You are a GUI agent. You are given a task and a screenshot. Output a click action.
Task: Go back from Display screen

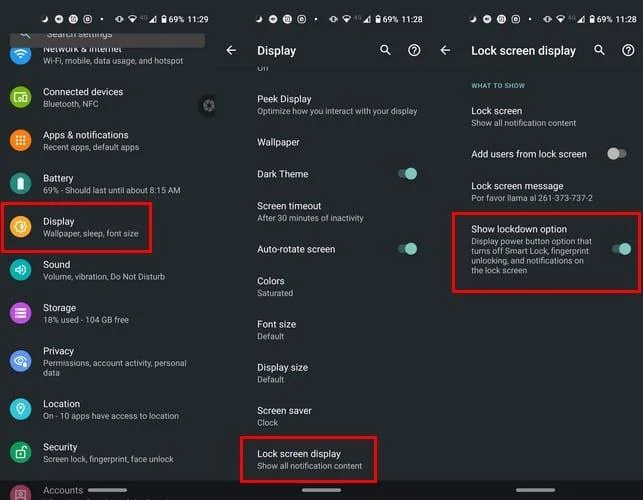231,50
